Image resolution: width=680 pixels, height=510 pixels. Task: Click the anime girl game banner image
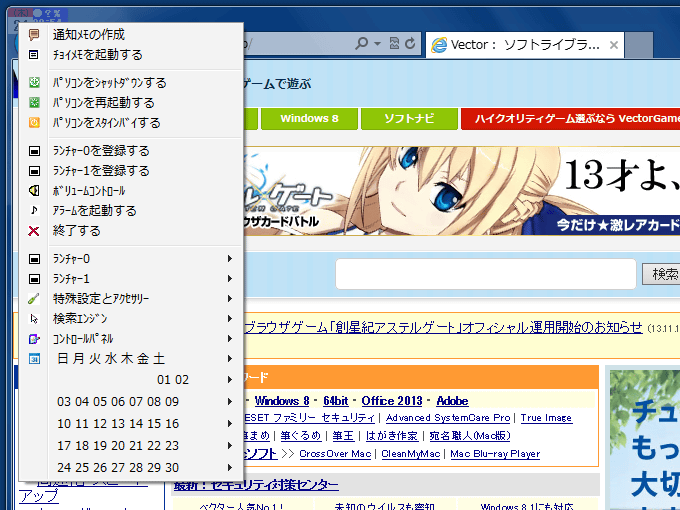462,191
